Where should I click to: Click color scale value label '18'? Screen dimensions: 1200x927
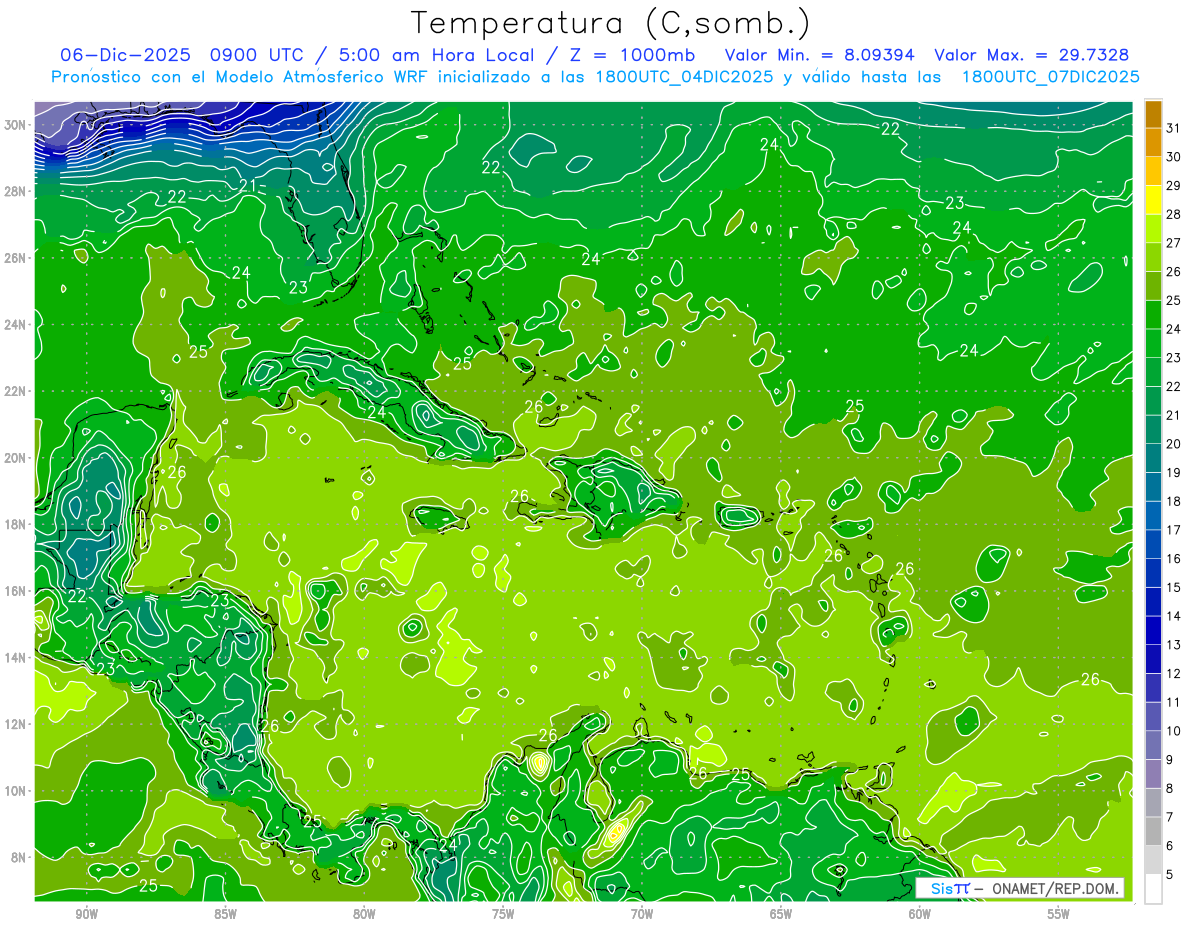tap(1174, 501)
